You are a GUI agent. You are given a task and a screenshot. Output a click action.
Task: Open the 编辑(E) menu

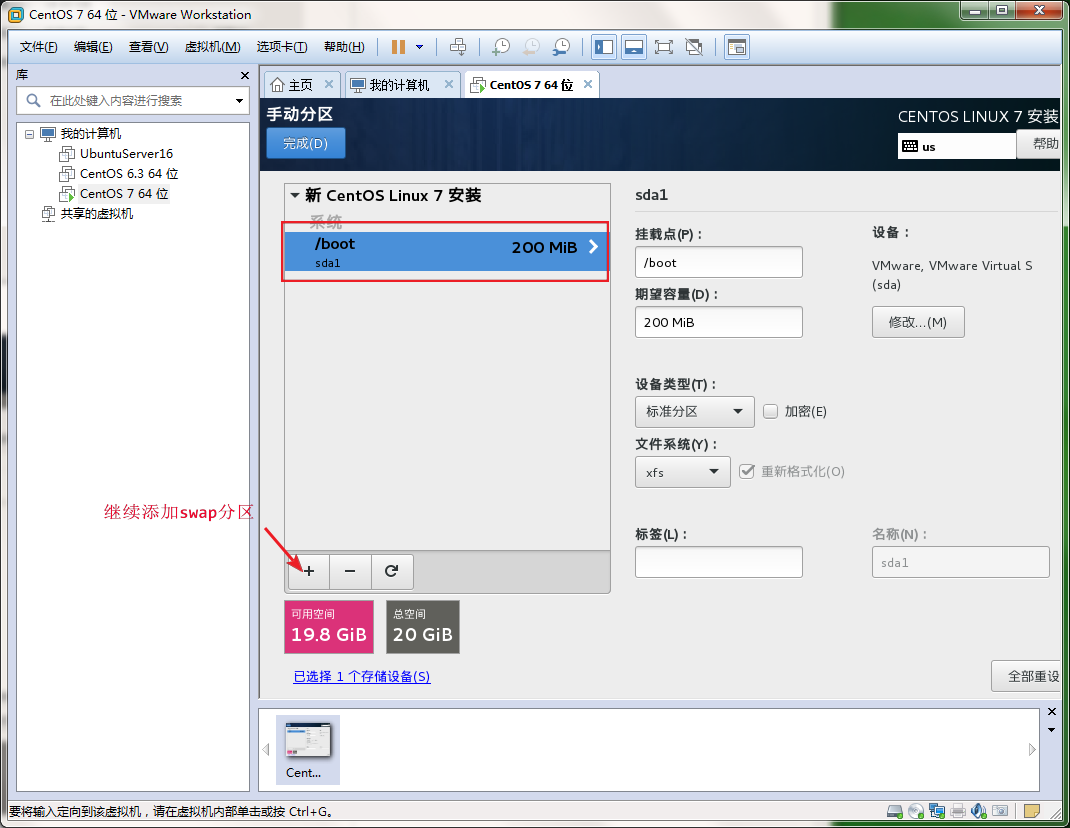[x=93, y=46]
